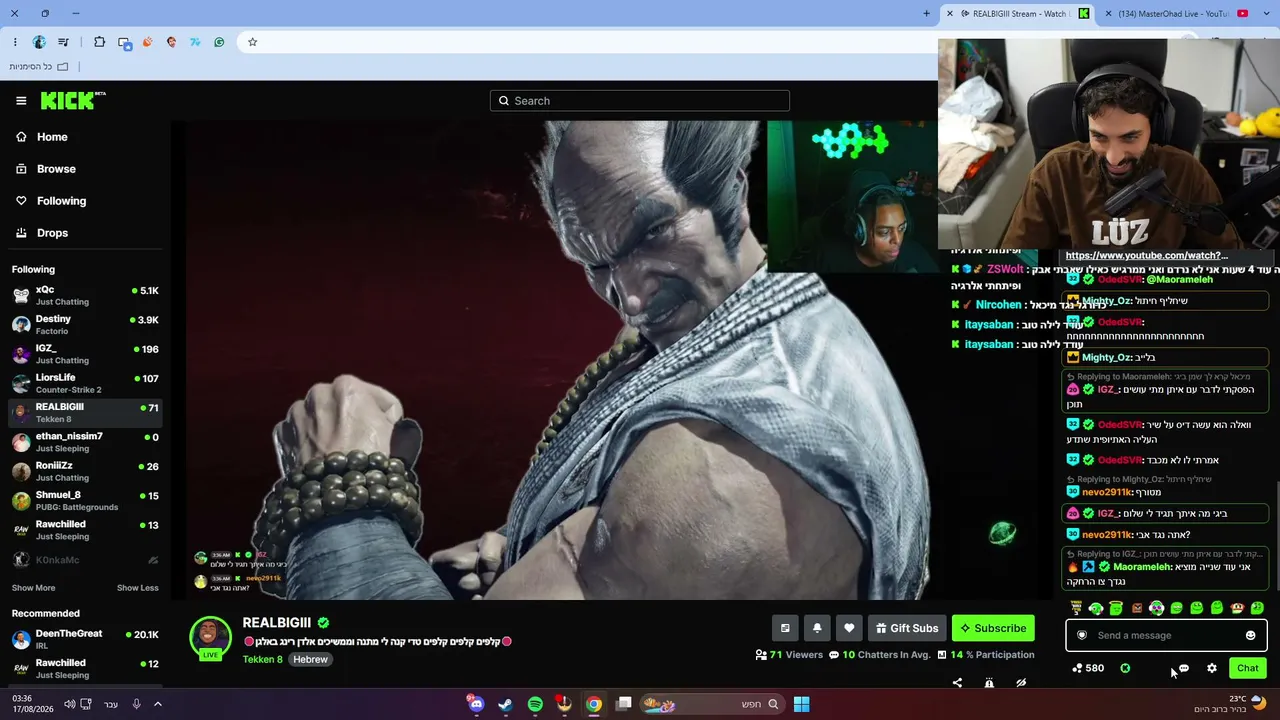Follow channel with the heart icon

[849, 628]
